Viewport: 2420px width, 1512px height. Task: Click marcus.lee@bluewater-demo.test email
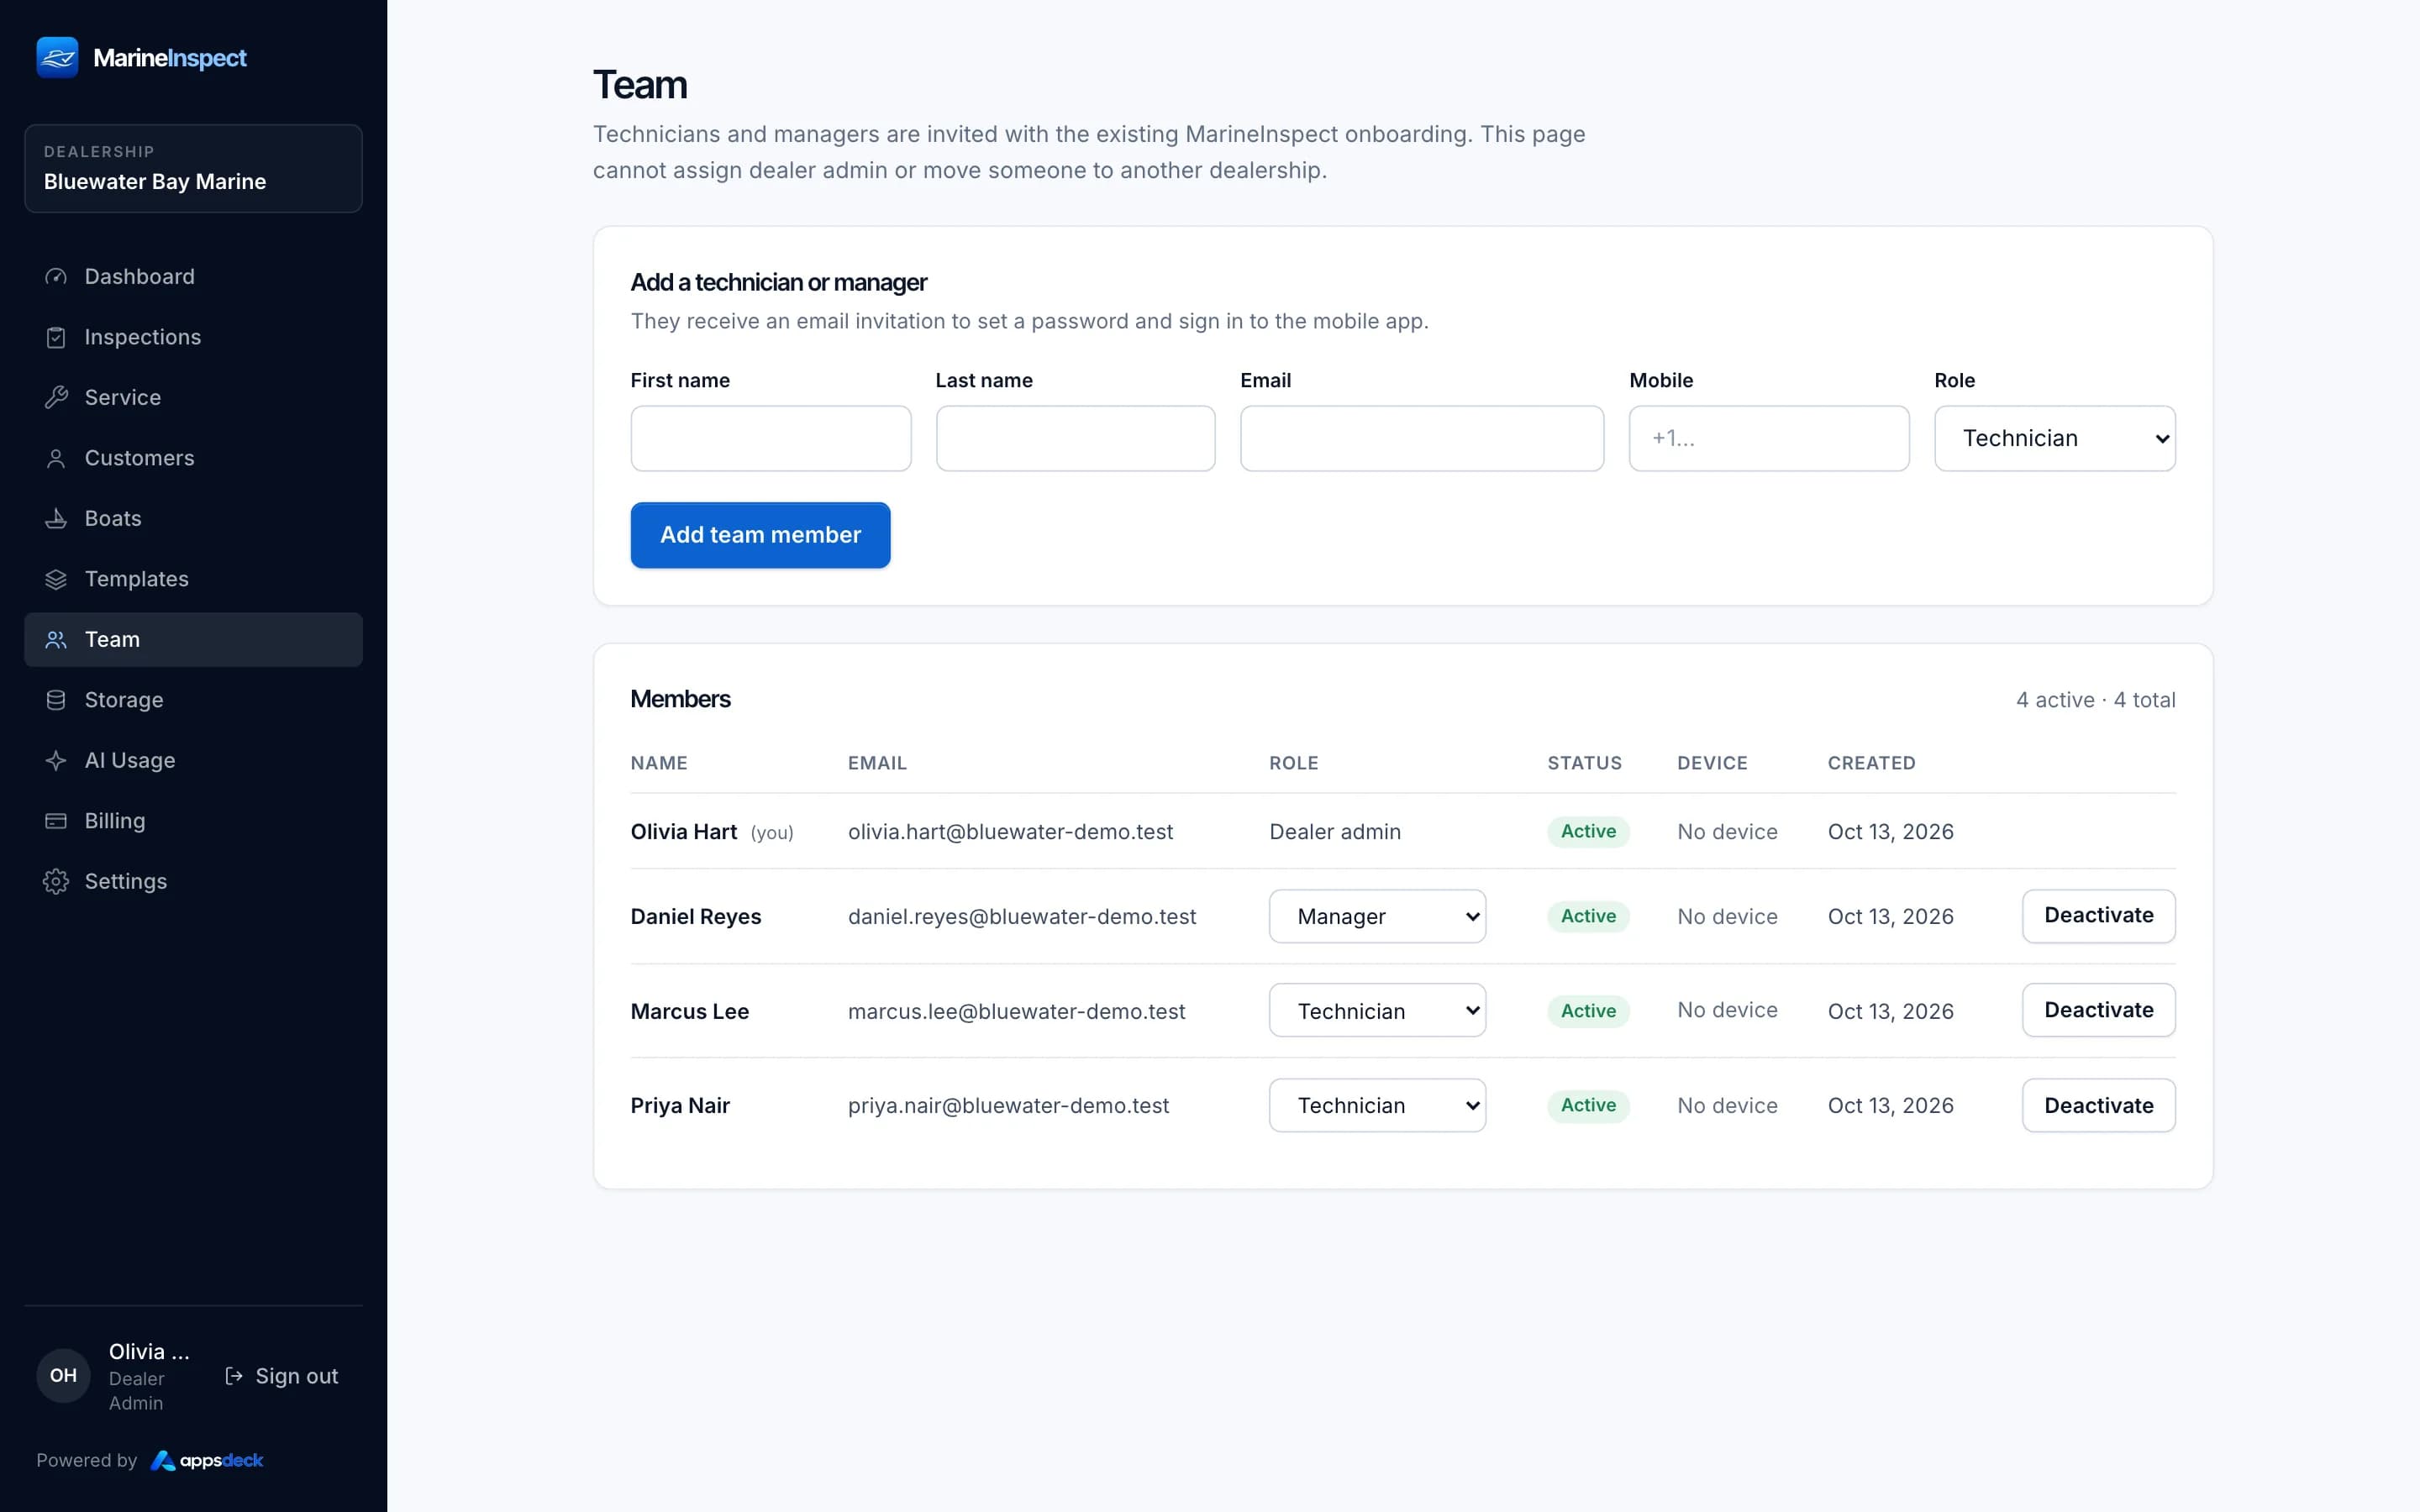click(x=1016, y=1011)
